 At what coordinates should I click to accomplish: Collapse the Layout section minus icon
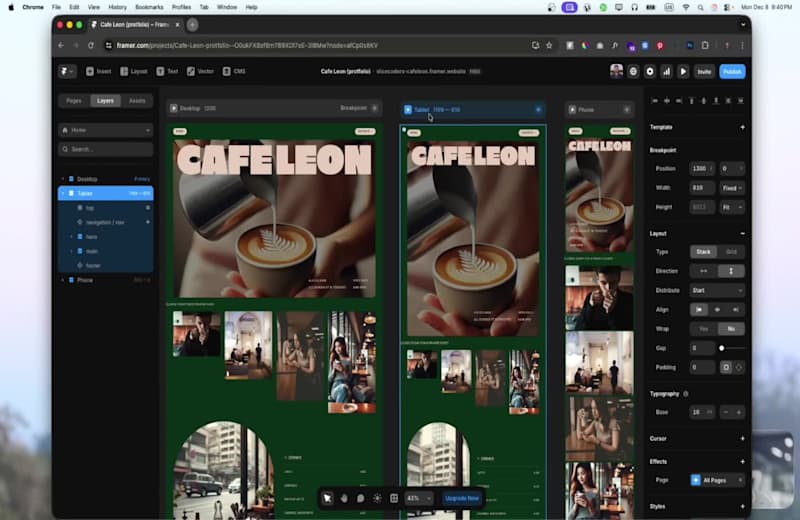(x=742, y=234)
